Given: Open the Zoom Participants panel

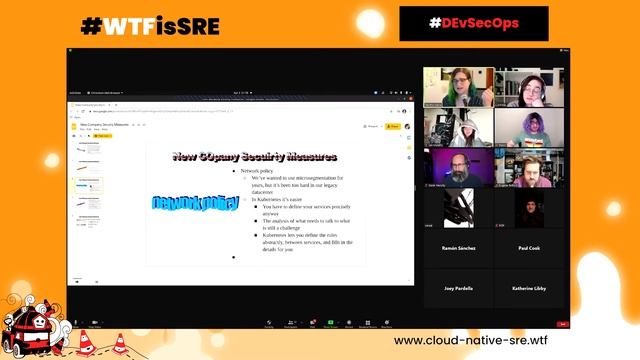Looking at the screenshot, I should point(291,324).
